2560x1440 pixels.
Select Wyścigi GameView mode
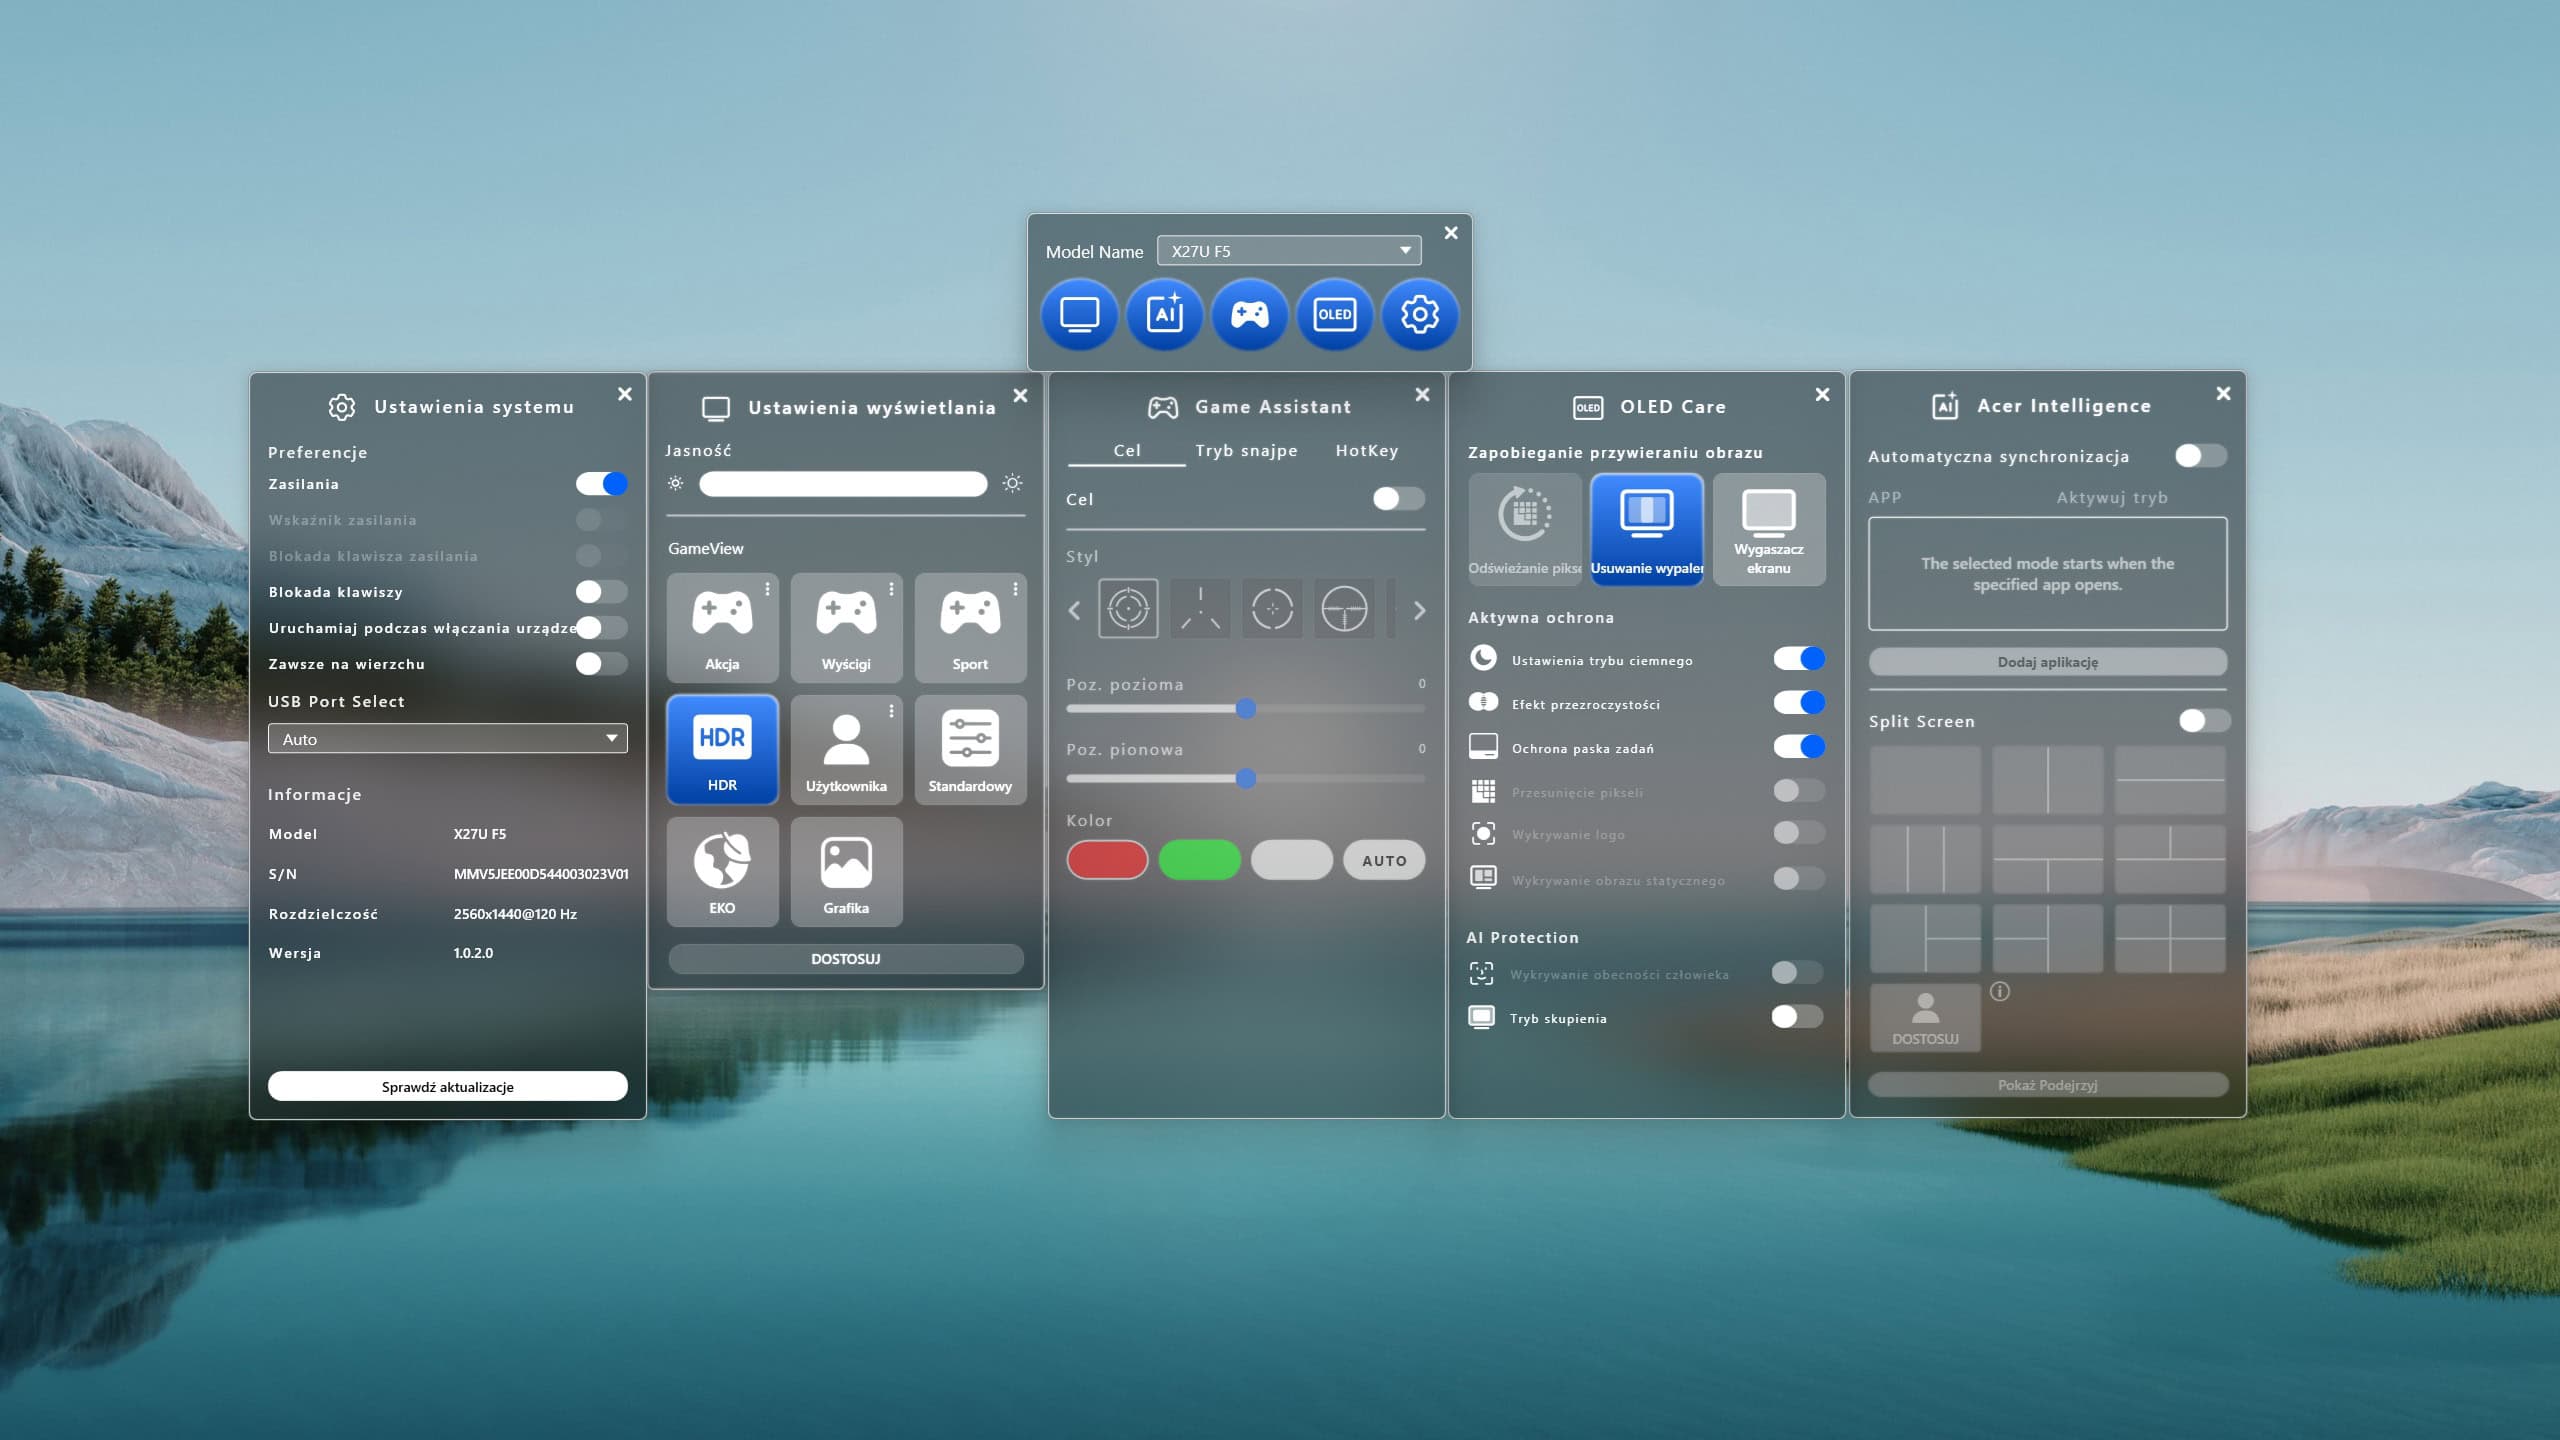click(x=846, y=628)
